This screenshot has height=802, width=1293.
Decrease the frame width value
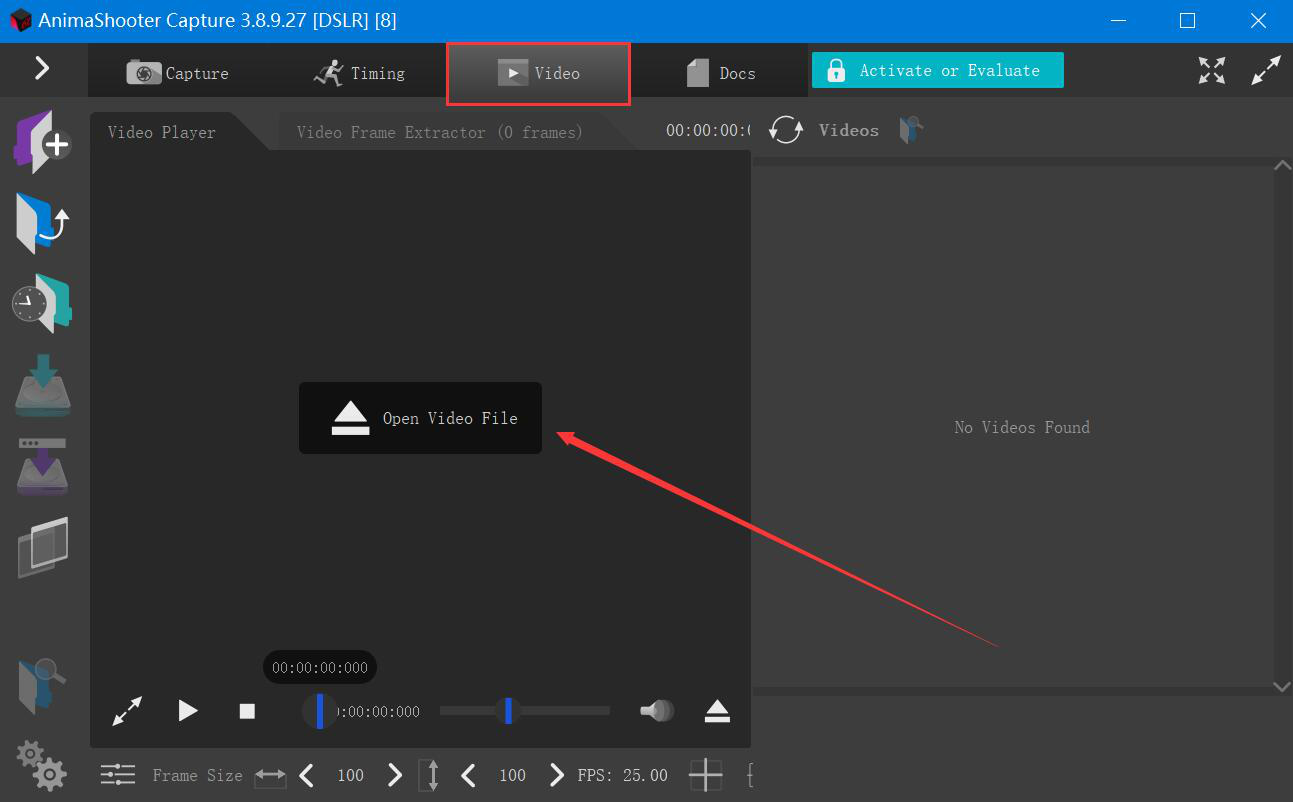click(307, 775)
